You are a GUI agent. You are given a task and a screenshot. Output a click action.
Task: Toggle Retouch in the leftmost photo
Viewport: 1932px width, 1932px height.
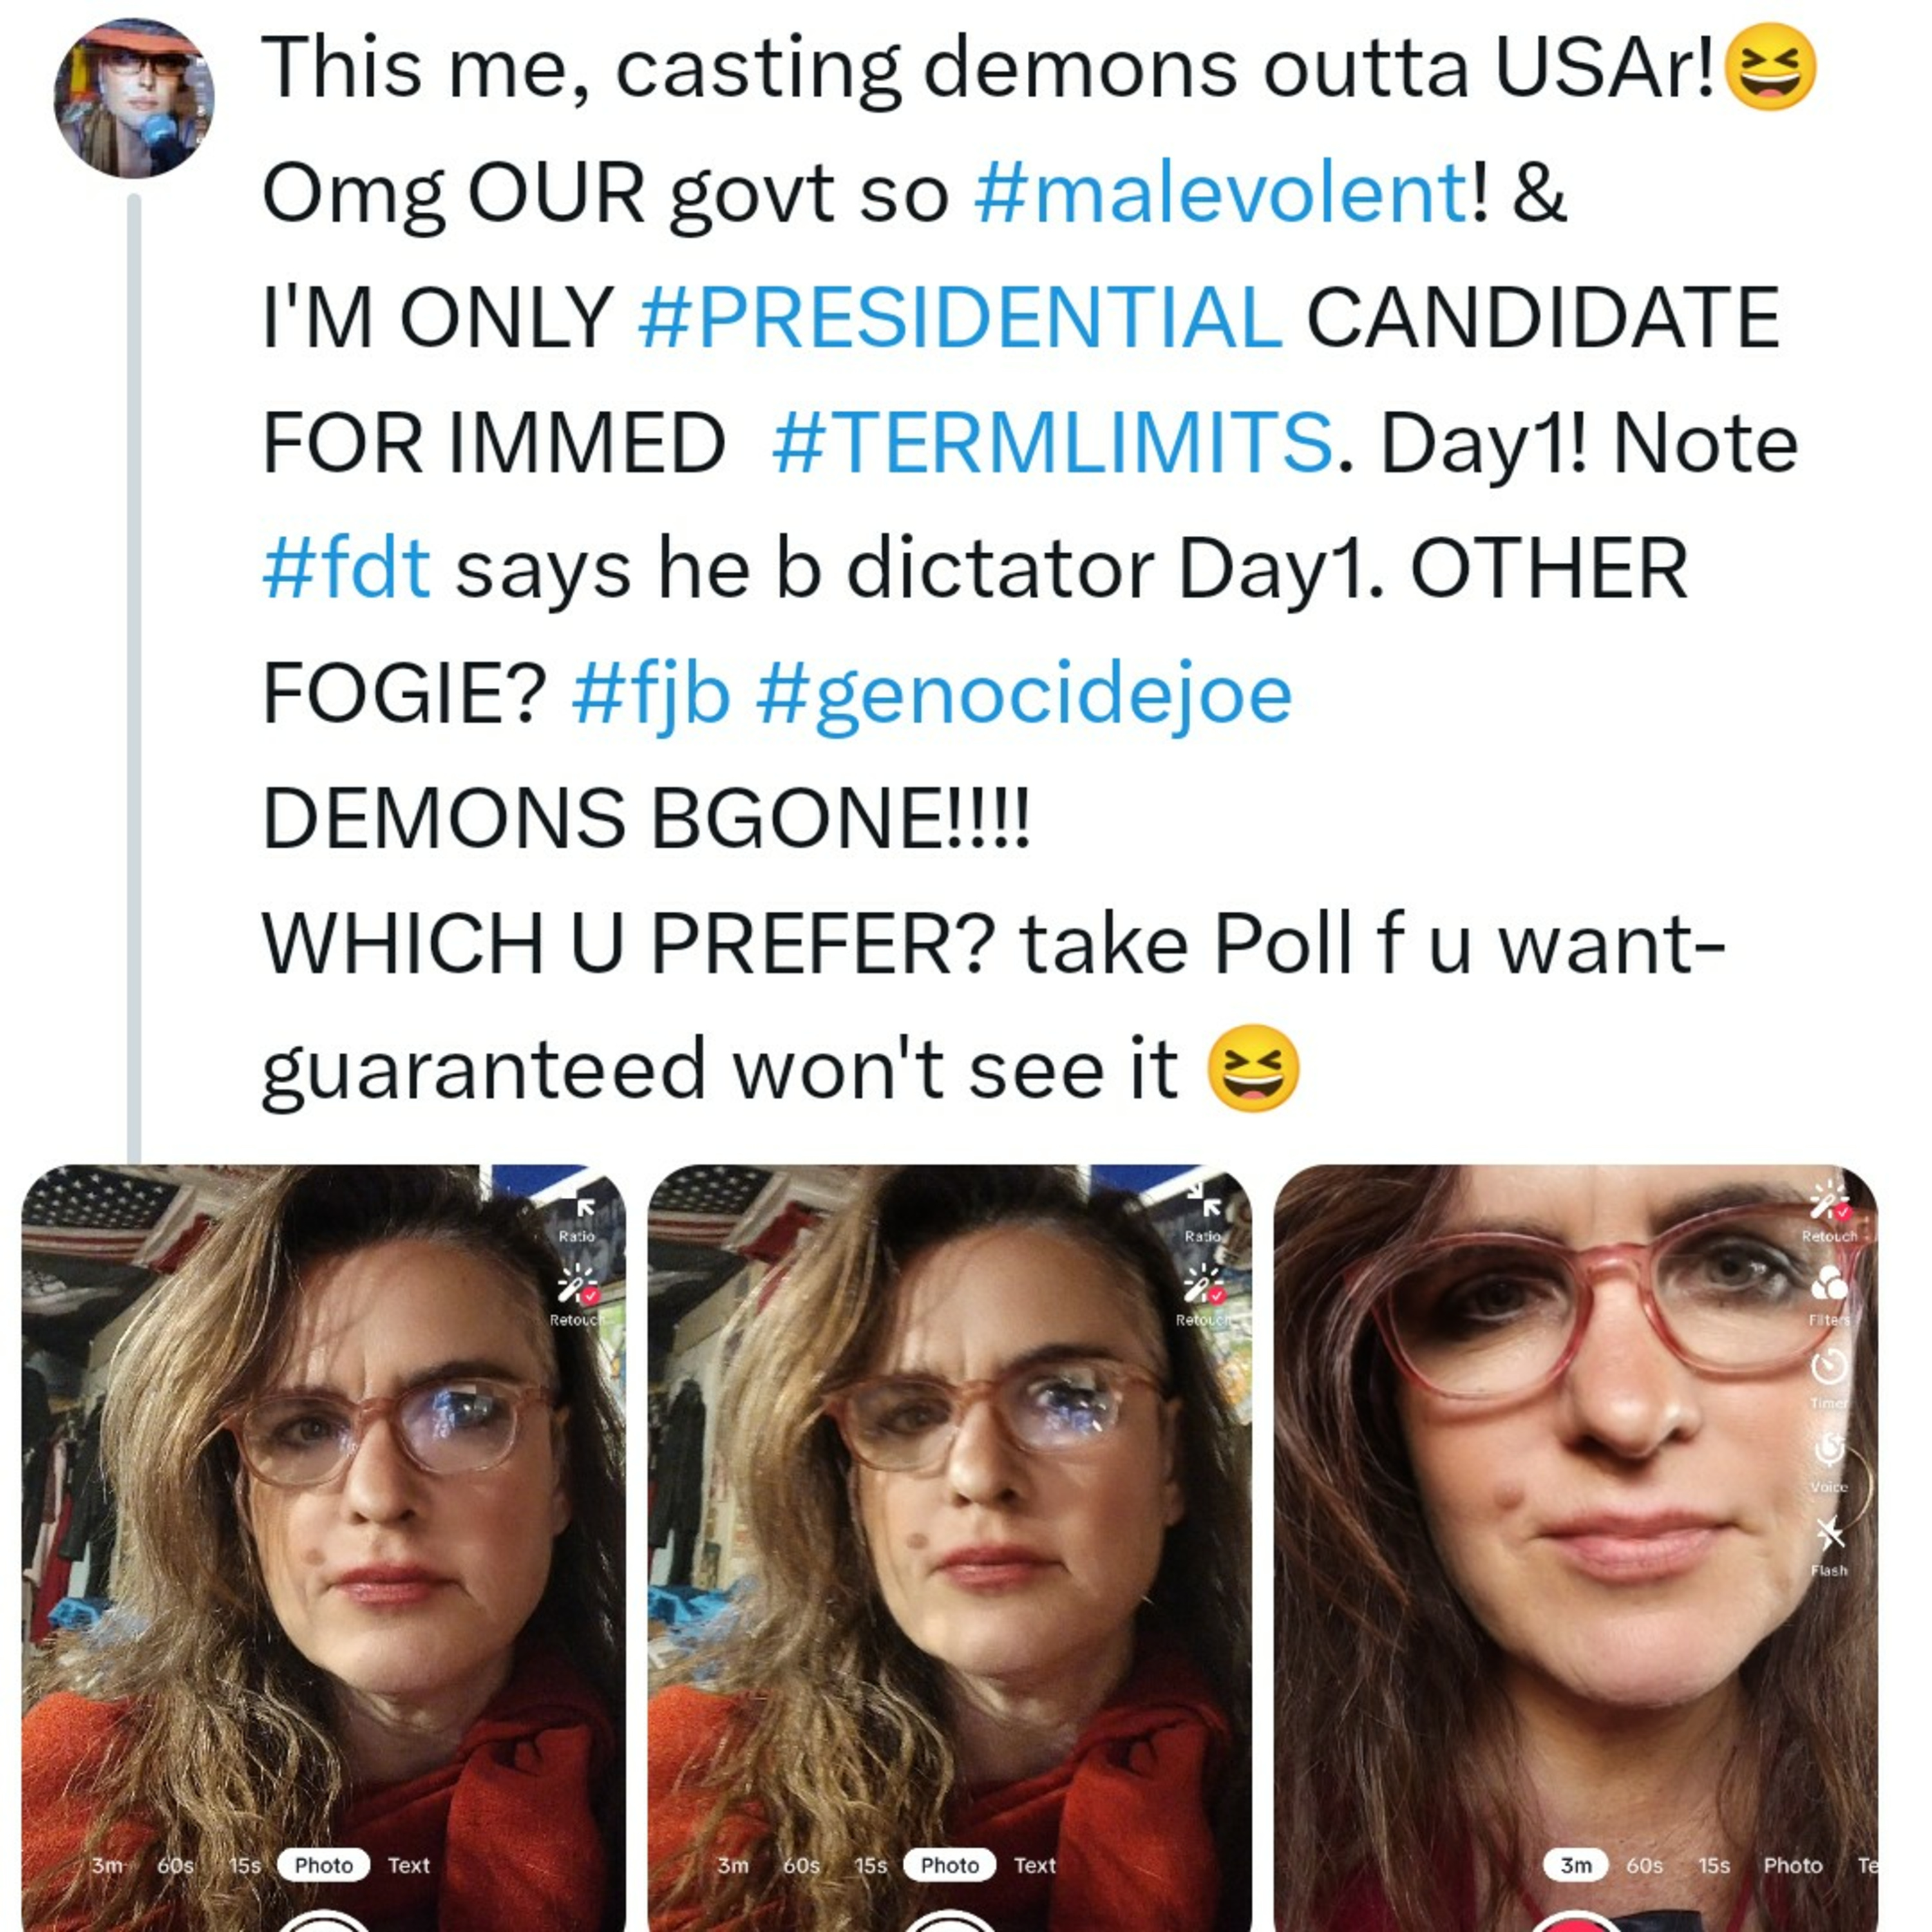[577, 1284]
